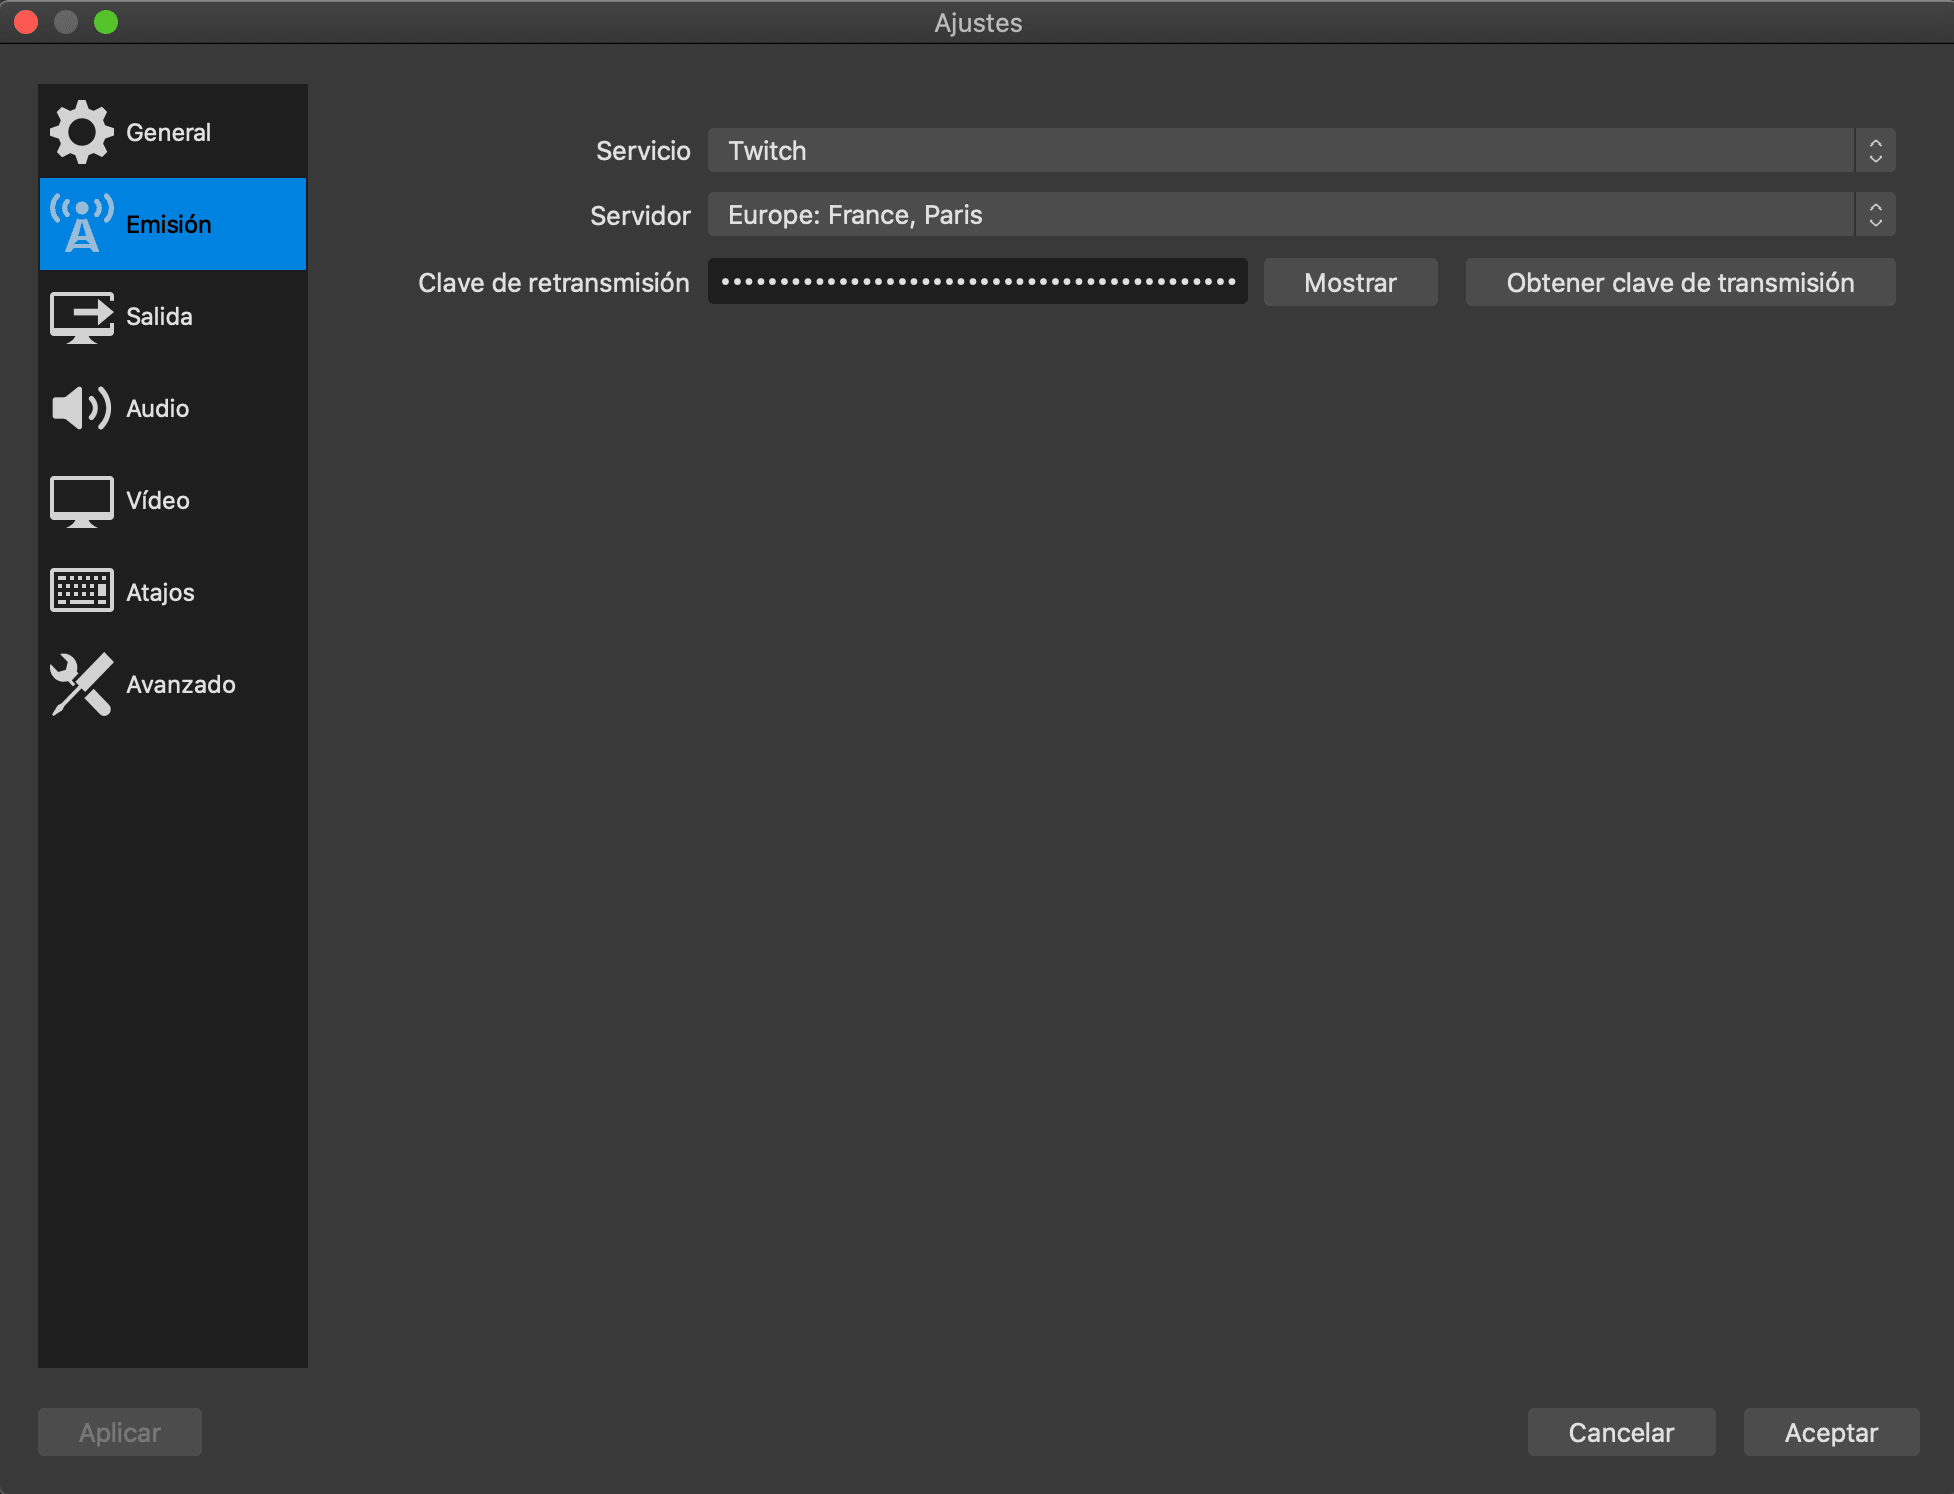Click the Avanzado wrench tools icon
The image size is (1954, 1494).
[x=81, y=684]
